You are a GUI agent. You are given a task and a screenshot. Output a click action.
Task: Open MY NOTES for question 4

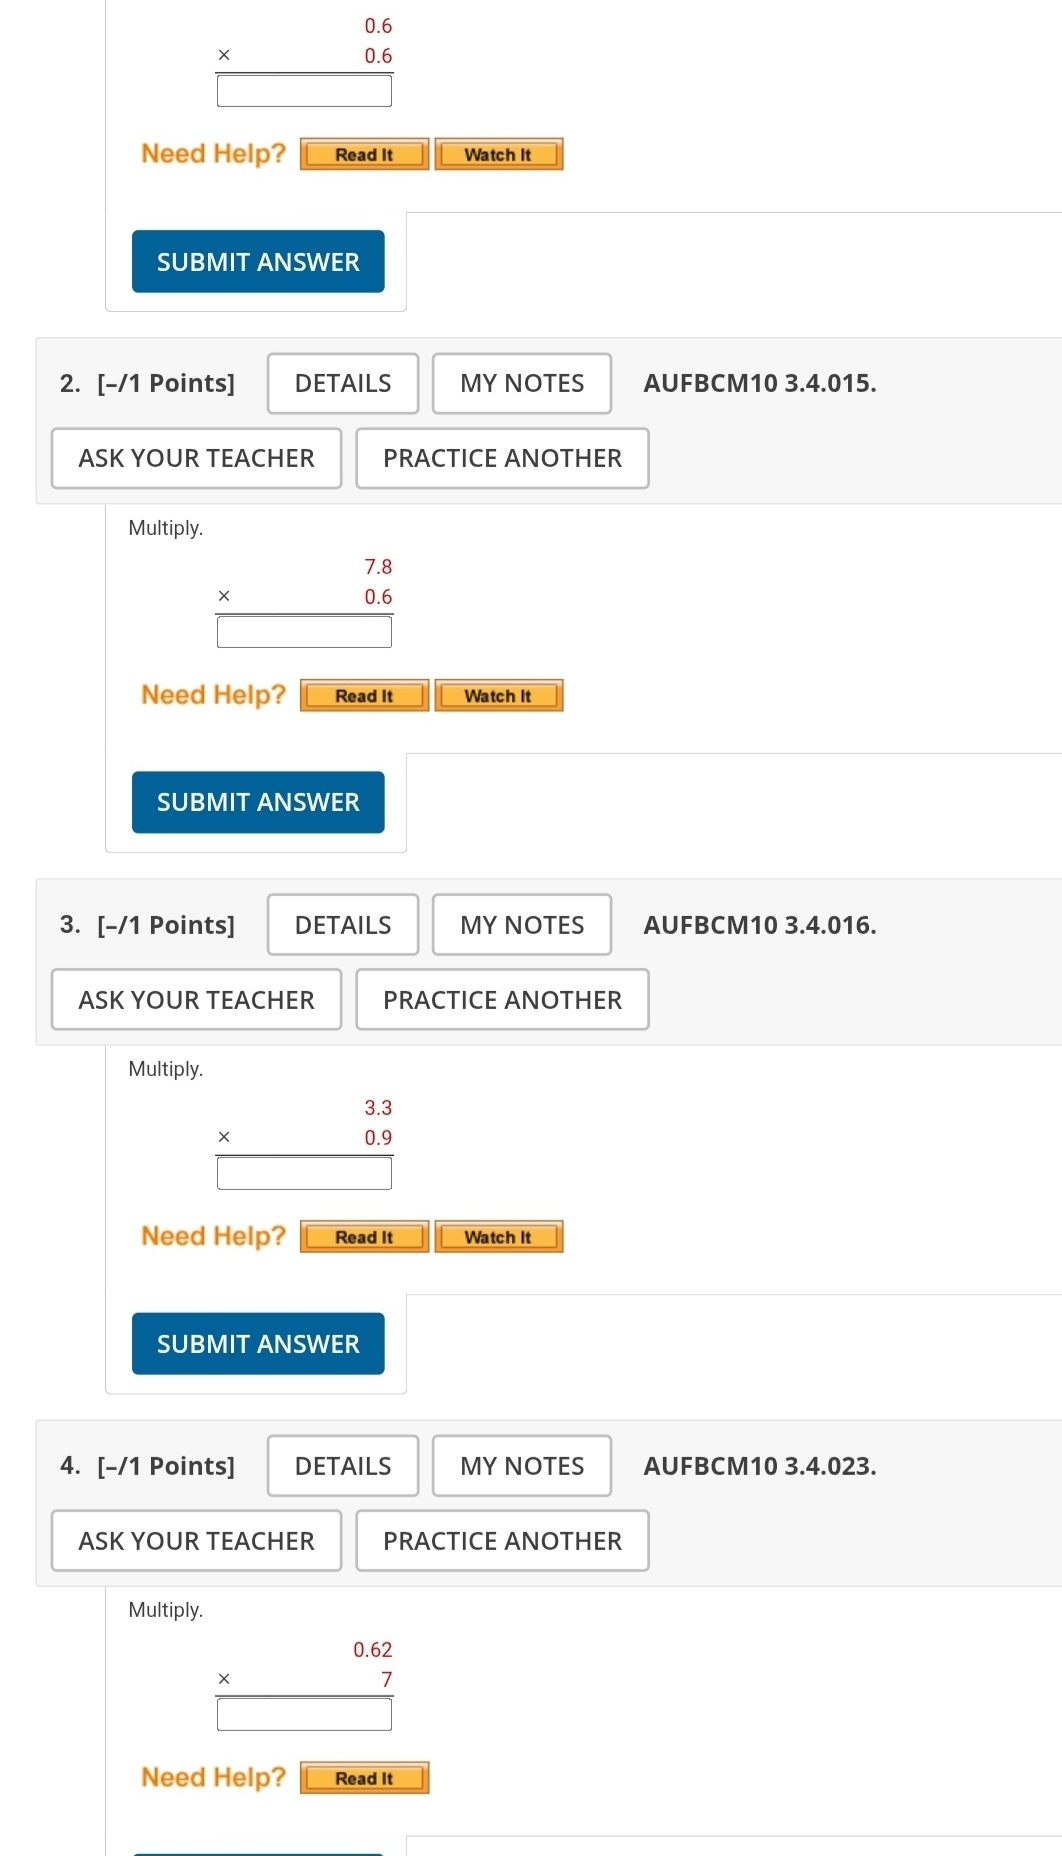(522, 1466)
